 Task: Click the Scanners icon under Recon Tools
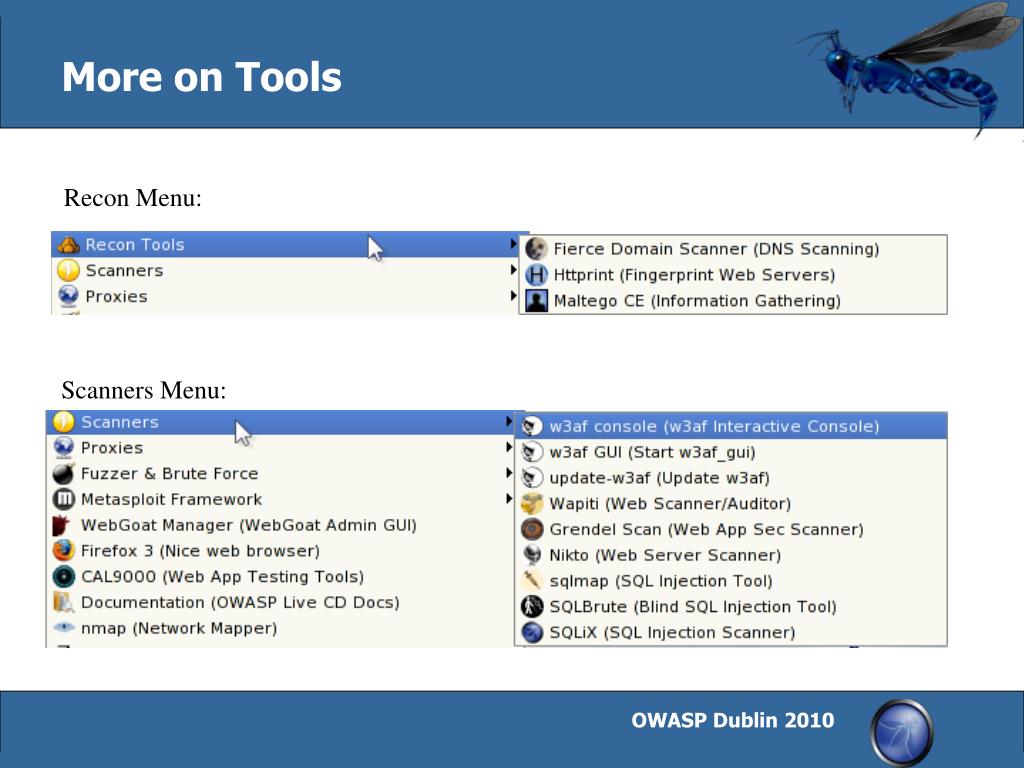[x=69, y=270]
